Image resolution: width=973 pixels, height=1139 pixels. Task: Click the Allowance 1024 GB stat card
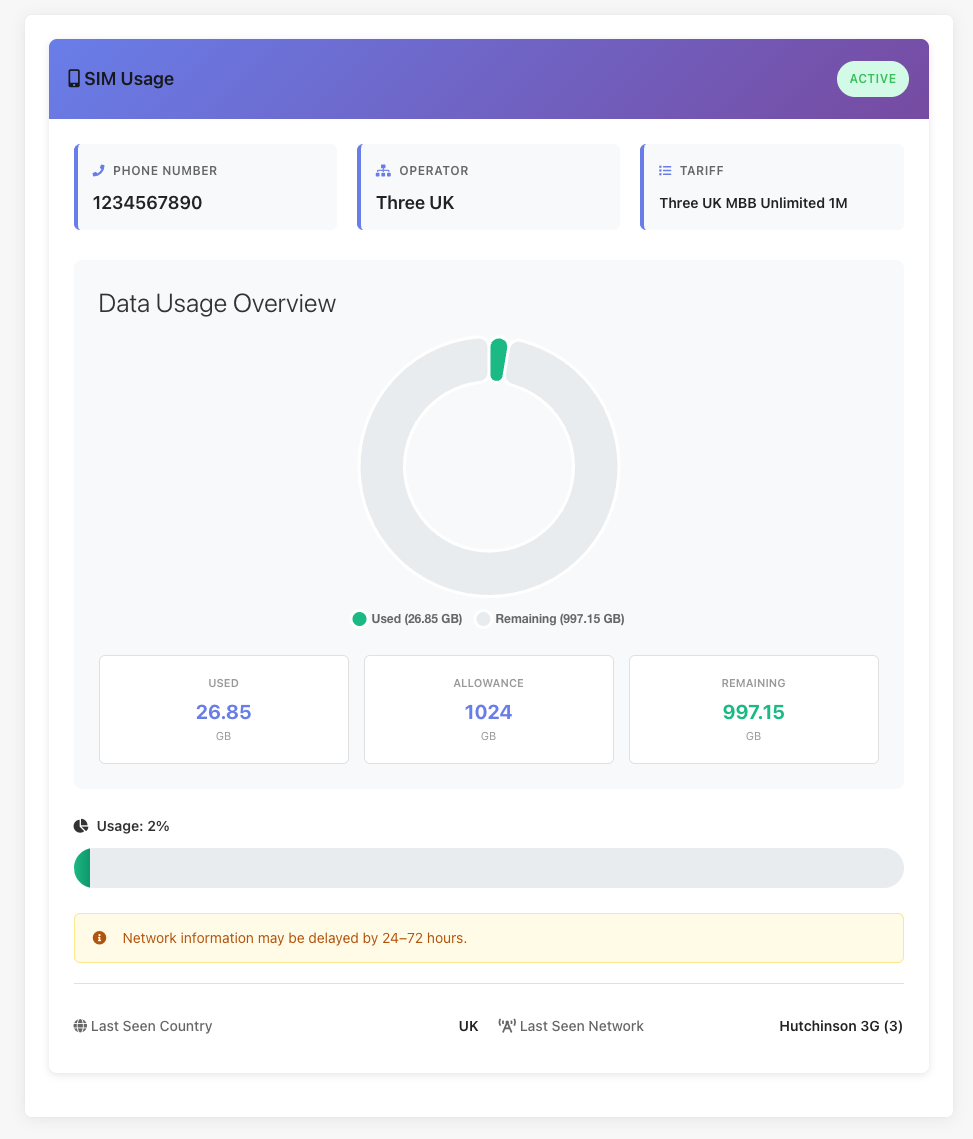(x=489, y=710)
